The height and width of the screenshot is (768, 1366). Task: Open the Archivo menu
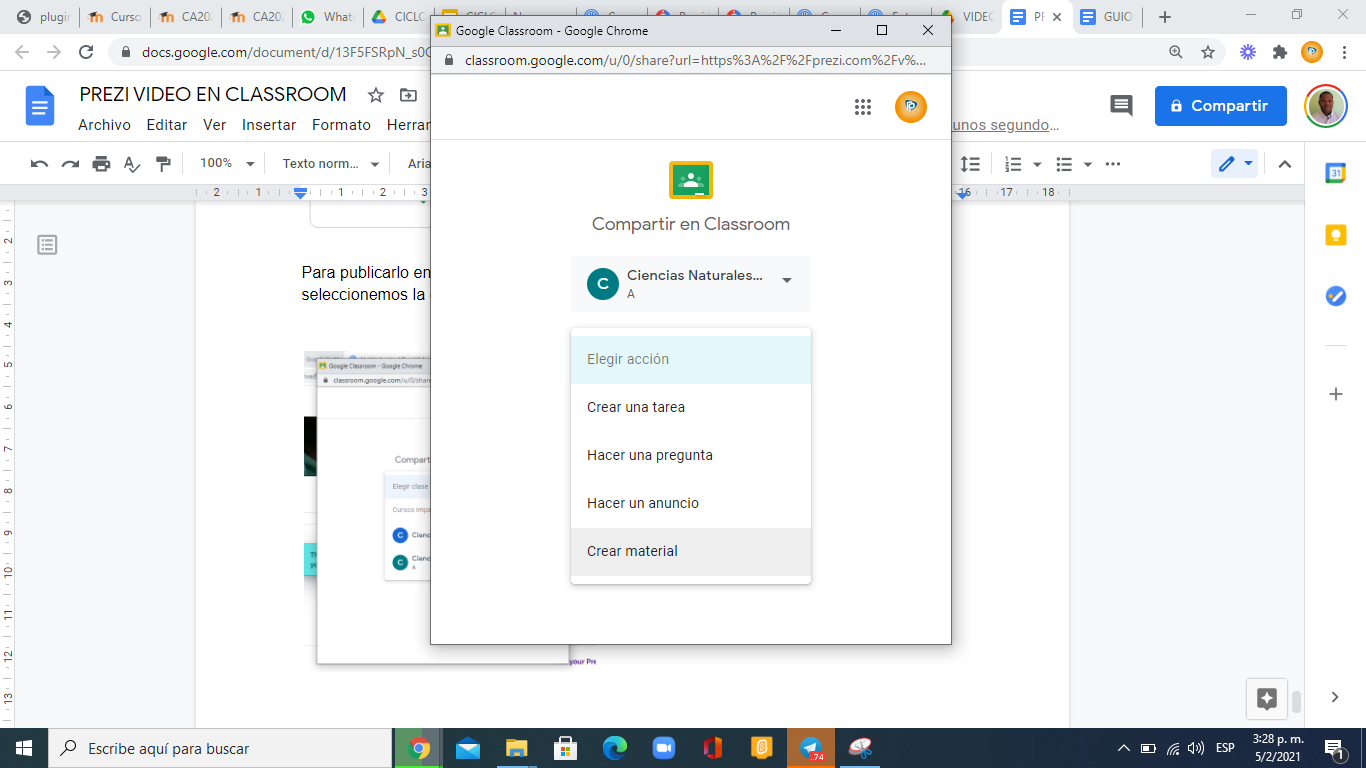tap(104, 125)
